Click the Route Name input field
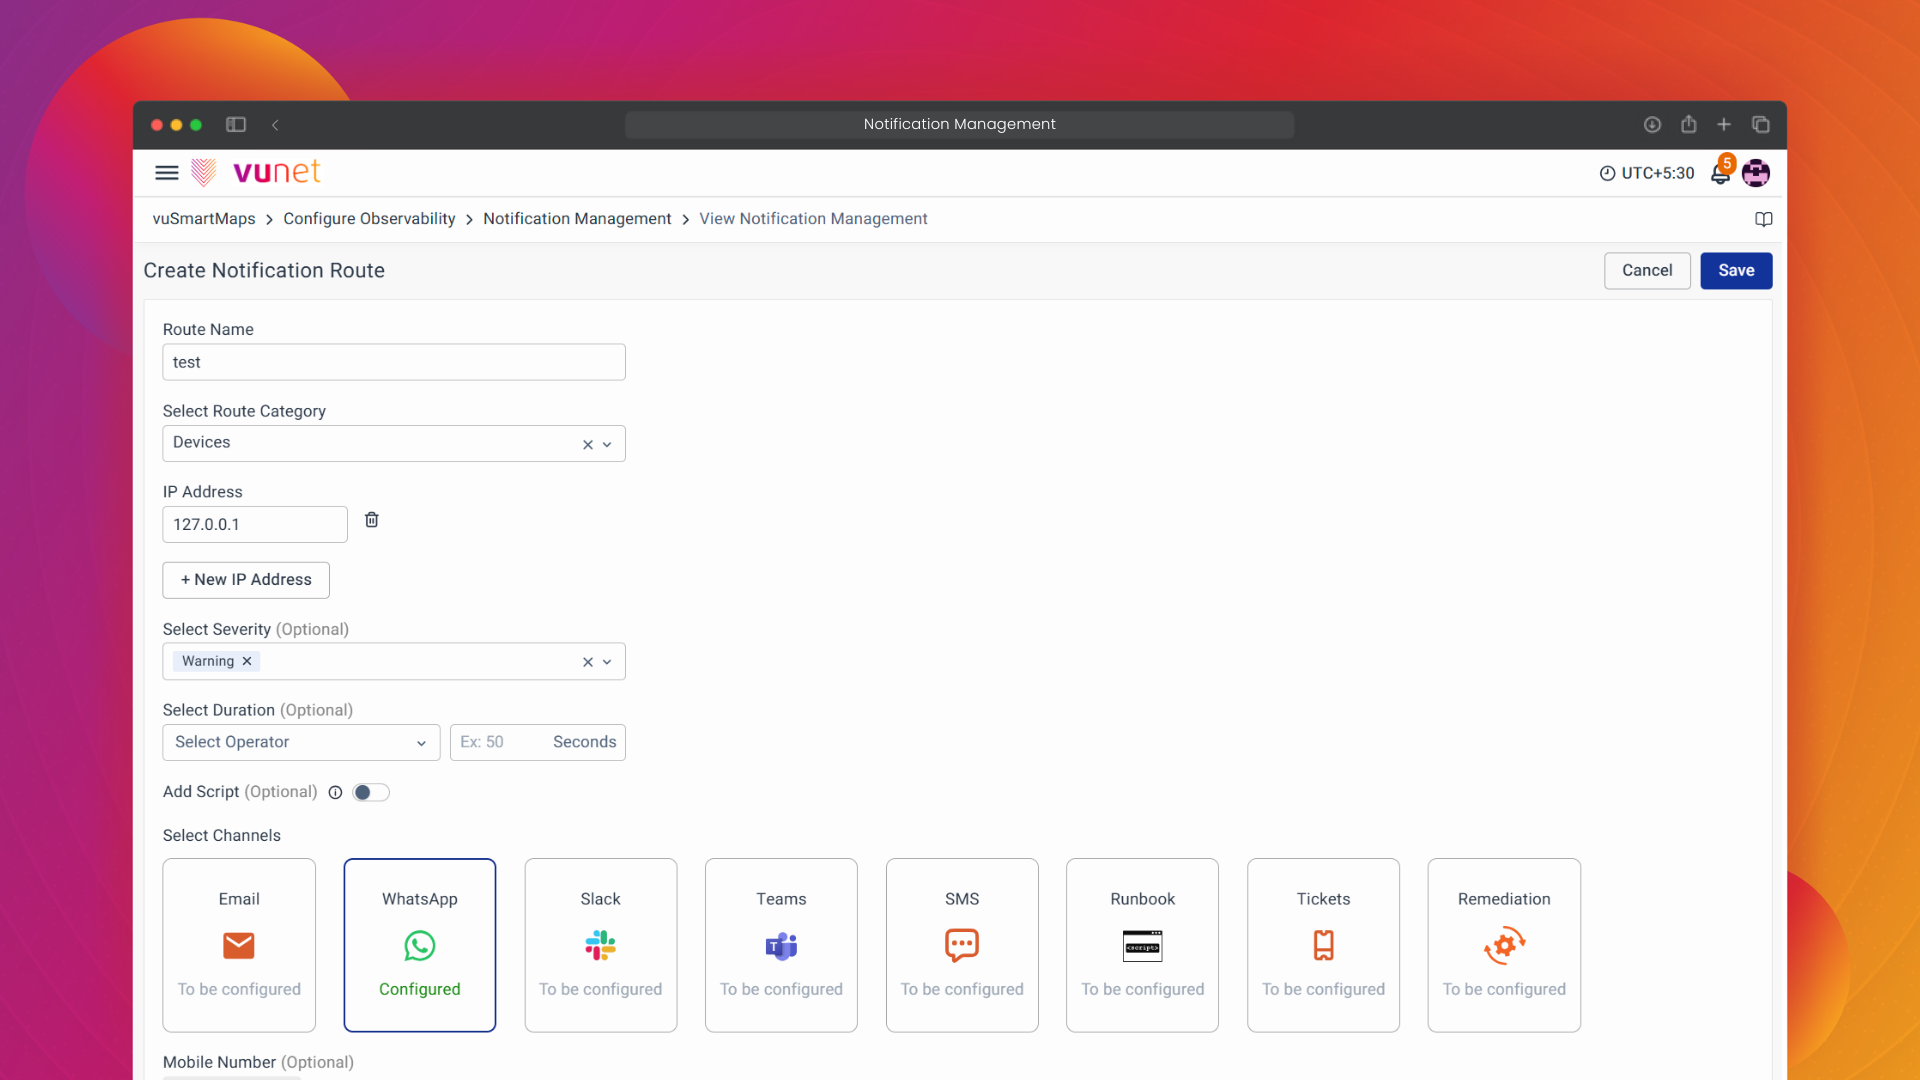This screenshot has width=1920, height=1080. point(394,362)
